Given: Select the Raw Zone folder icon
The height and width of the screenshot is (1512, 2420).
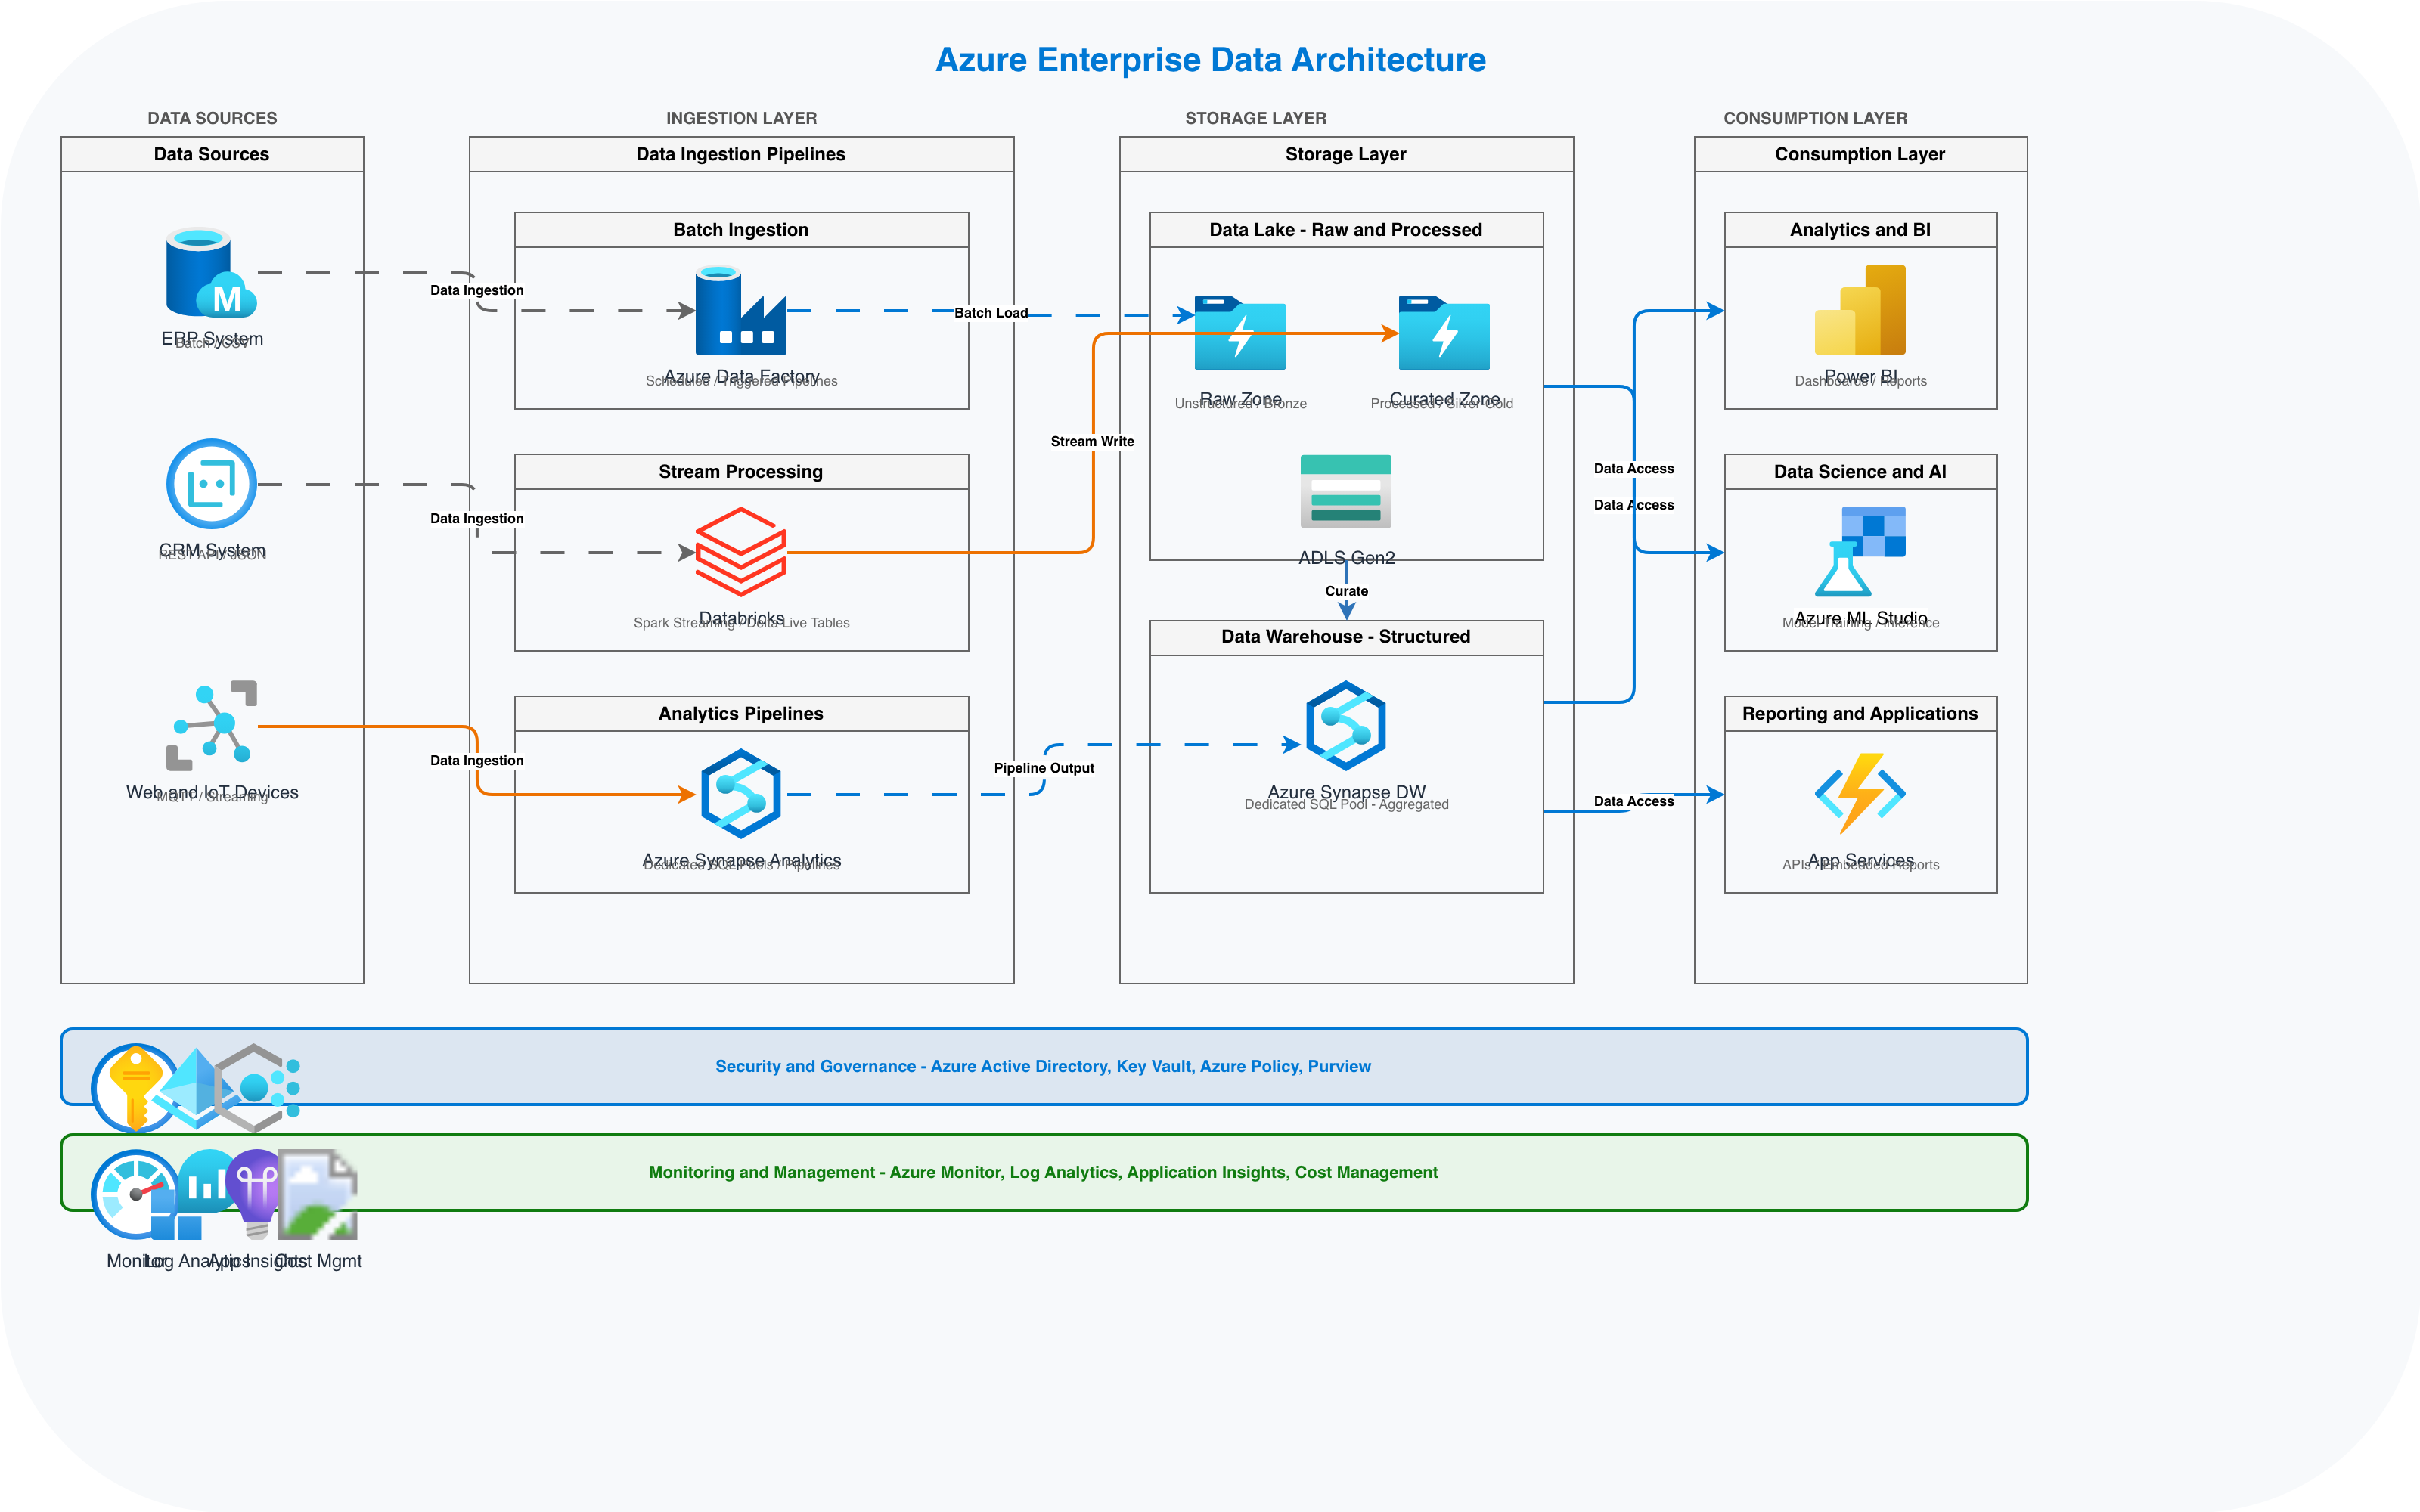Looking at the screenshot, I should (1240, 333).
